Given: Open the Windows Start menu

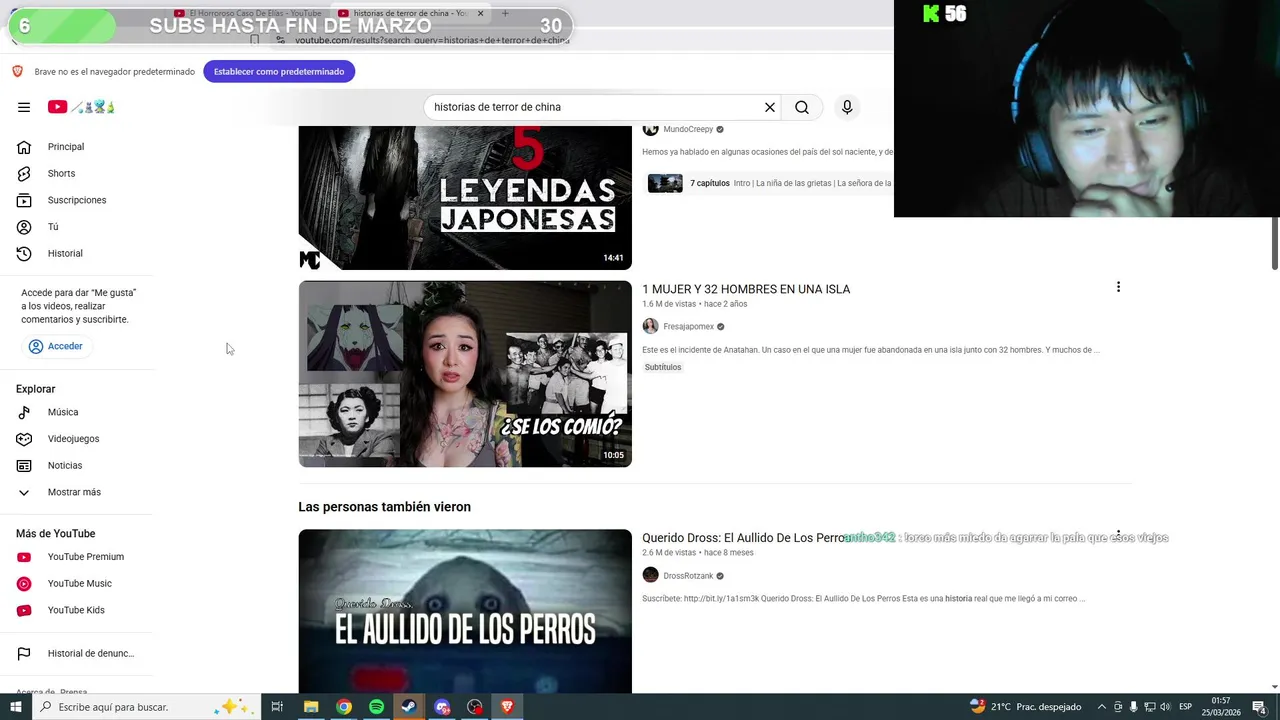Looking at the screenshot, I should 15,707.
